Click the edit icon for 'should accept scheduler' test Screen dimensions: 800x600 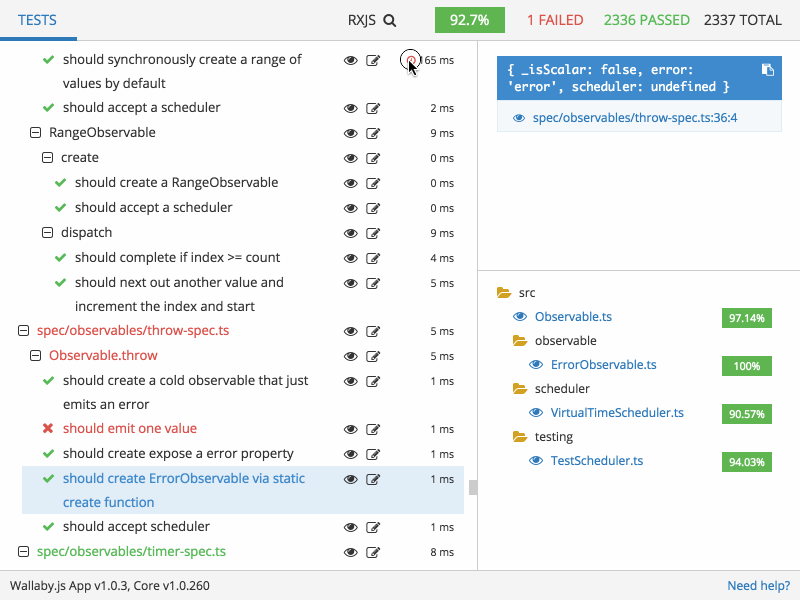coord(373,527)
